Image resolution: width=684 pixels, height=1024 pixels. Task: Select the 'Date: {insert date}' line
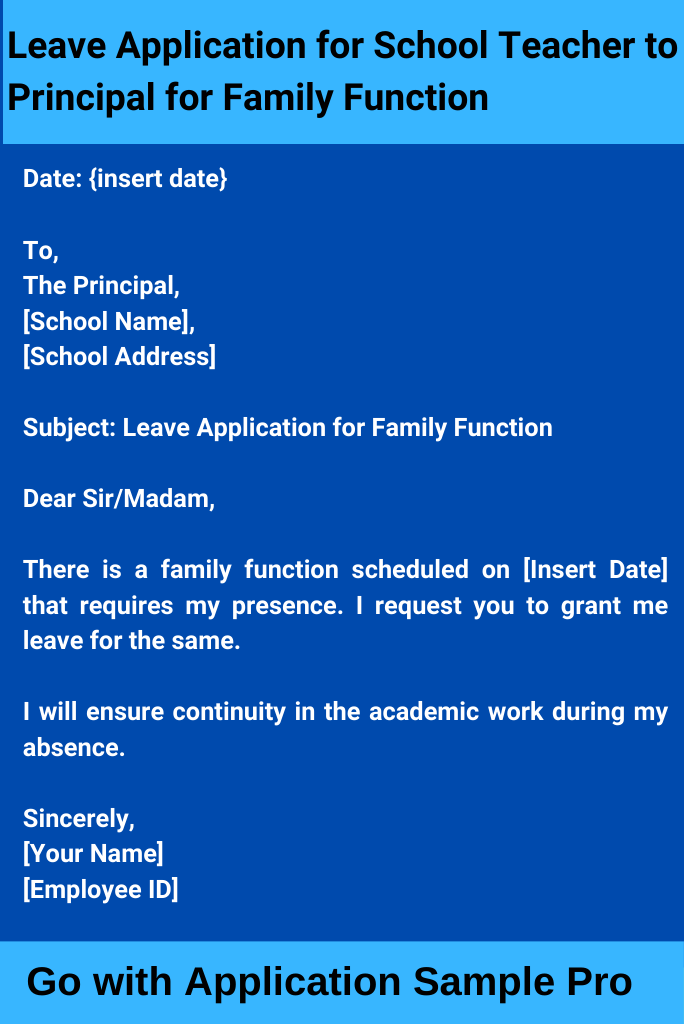125,179
